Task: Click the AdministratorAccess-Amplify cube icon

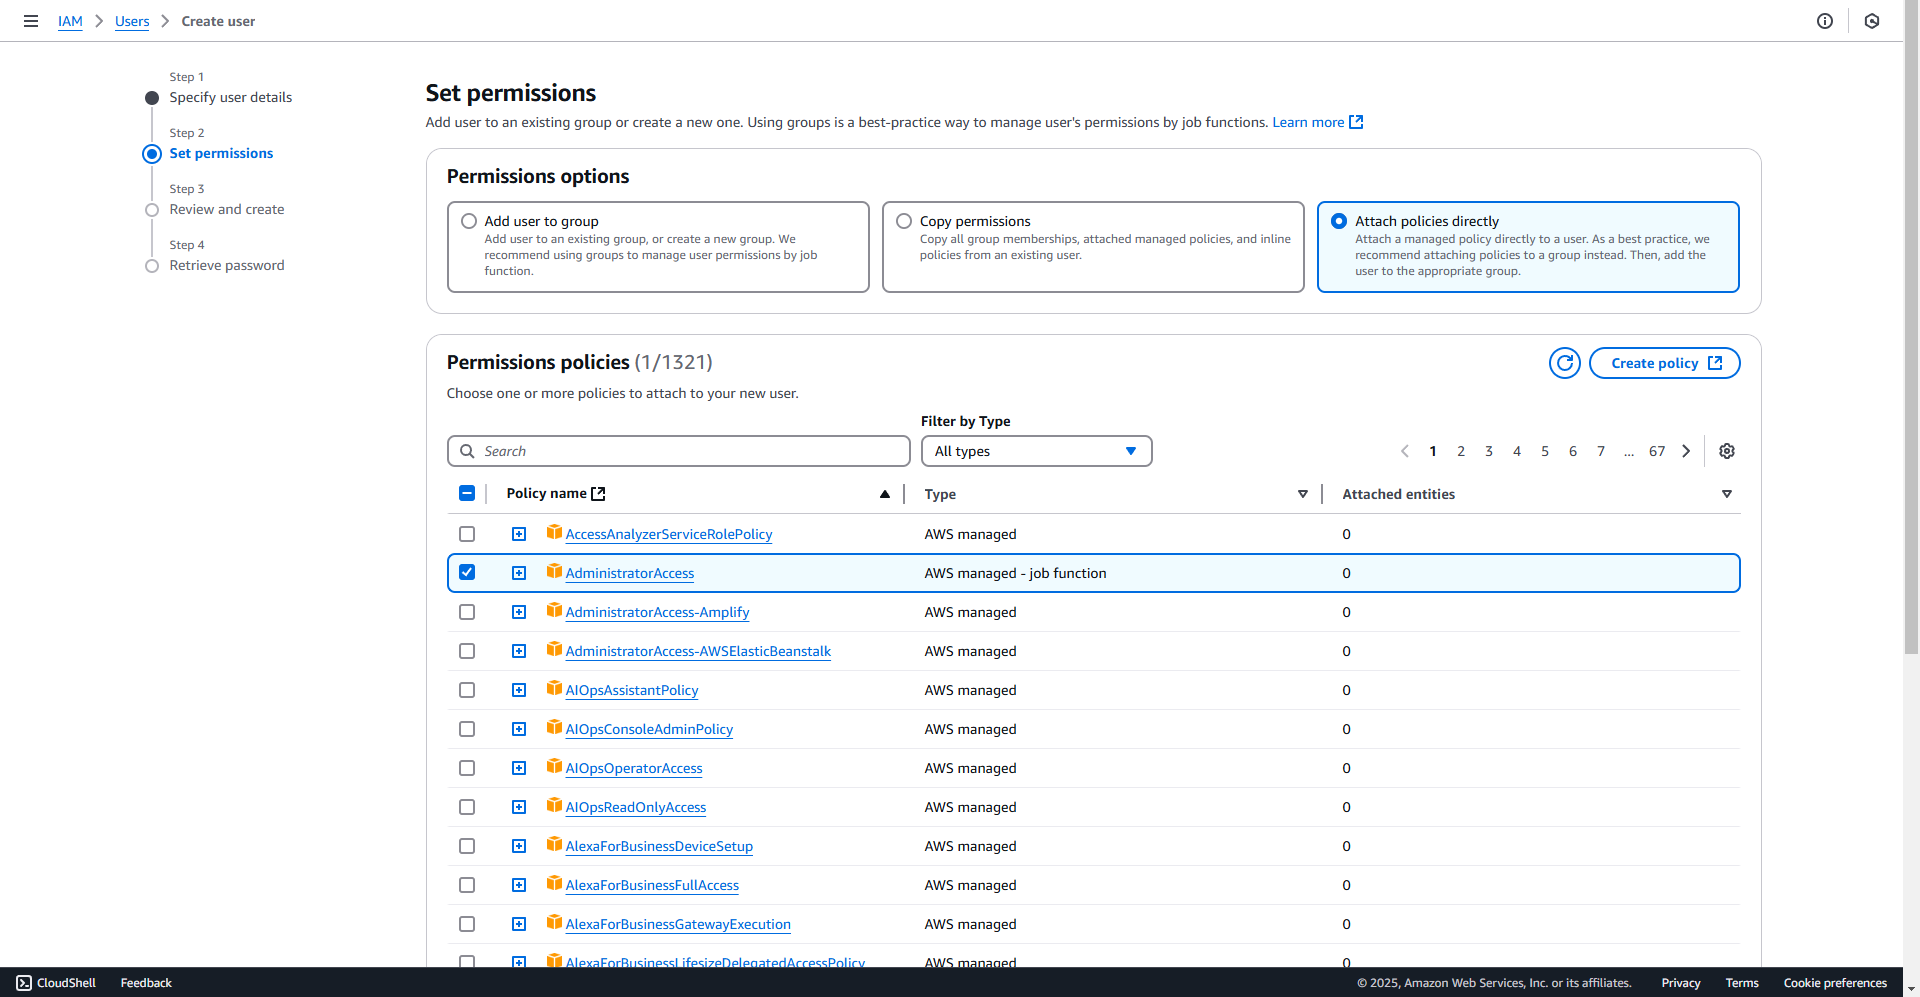Action: pos(554,610)
